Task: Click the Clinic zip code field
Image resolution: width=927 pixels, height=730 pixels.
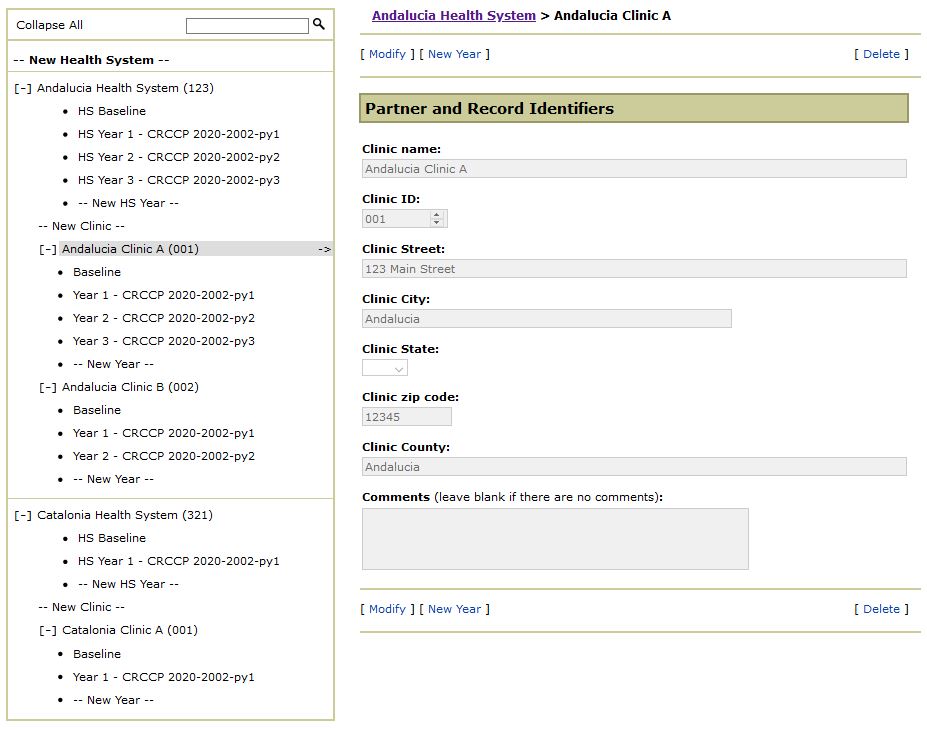Action: (407, 417)
